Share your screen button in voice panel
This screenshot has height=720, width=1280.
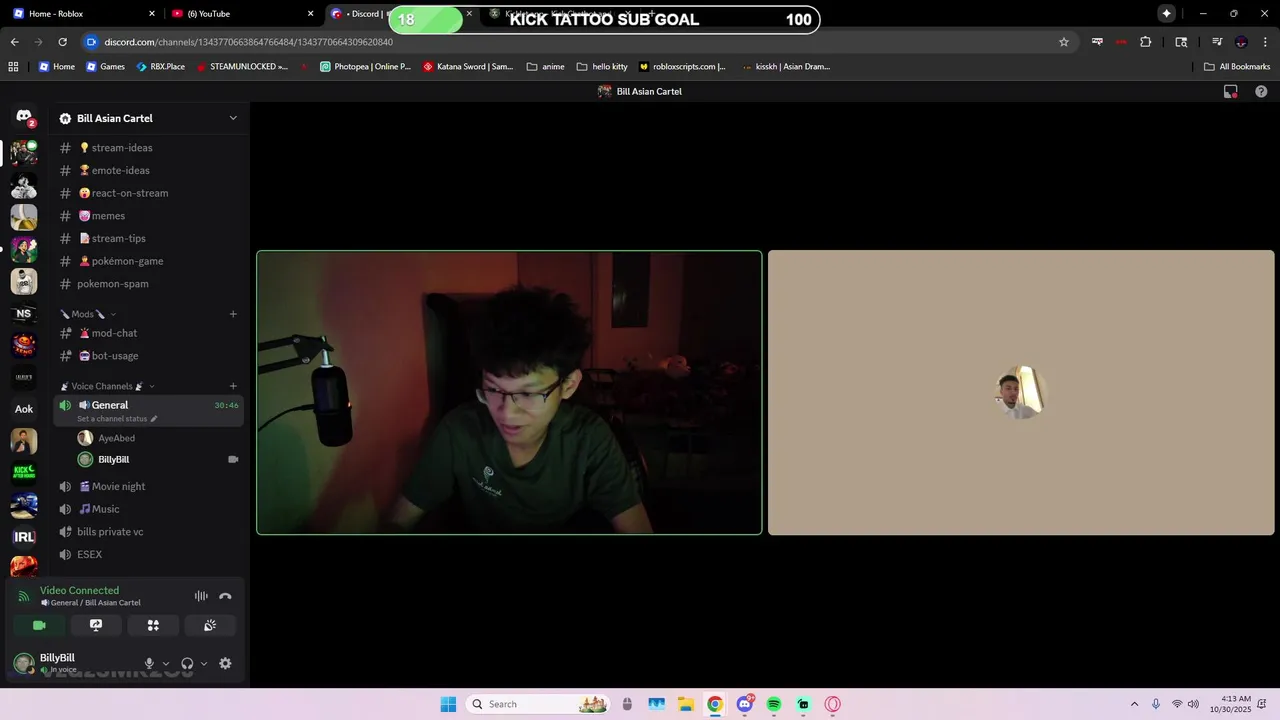tap(96, 625)
